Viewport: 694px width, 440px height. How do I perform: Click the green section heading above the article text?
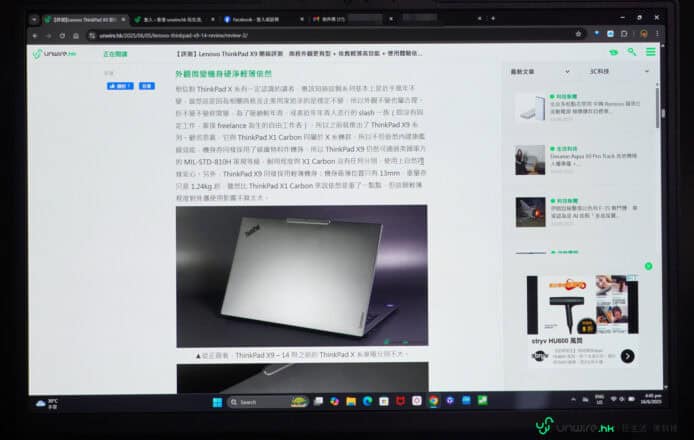224,73
